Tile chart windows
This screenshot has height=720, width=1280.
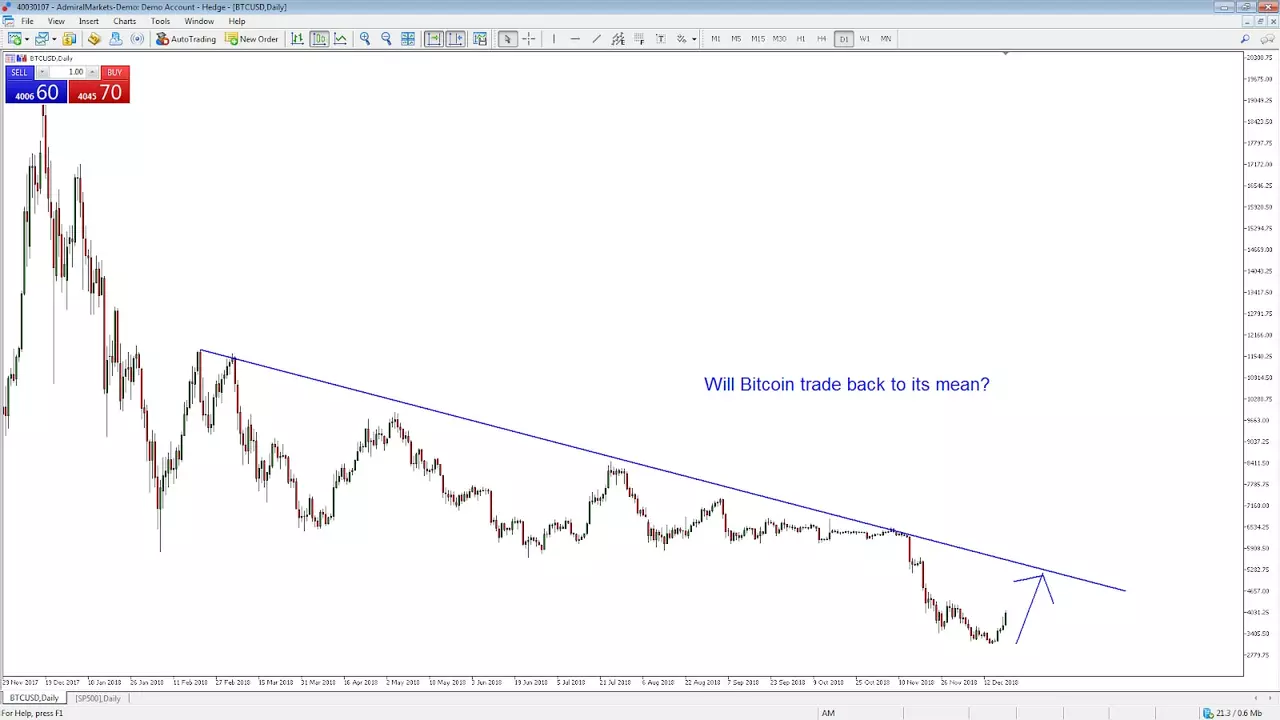click(x=408, y=39)
